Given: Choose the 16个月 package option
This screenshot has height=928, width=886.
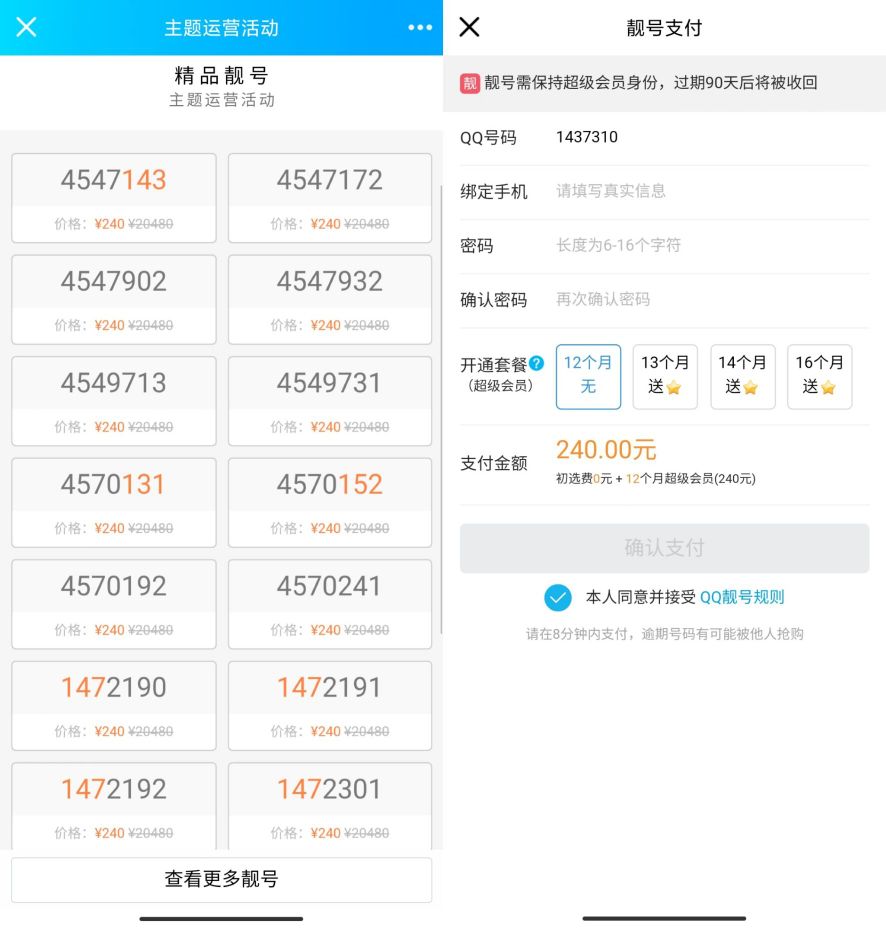Looking at the screenshot, I should 820,377.
